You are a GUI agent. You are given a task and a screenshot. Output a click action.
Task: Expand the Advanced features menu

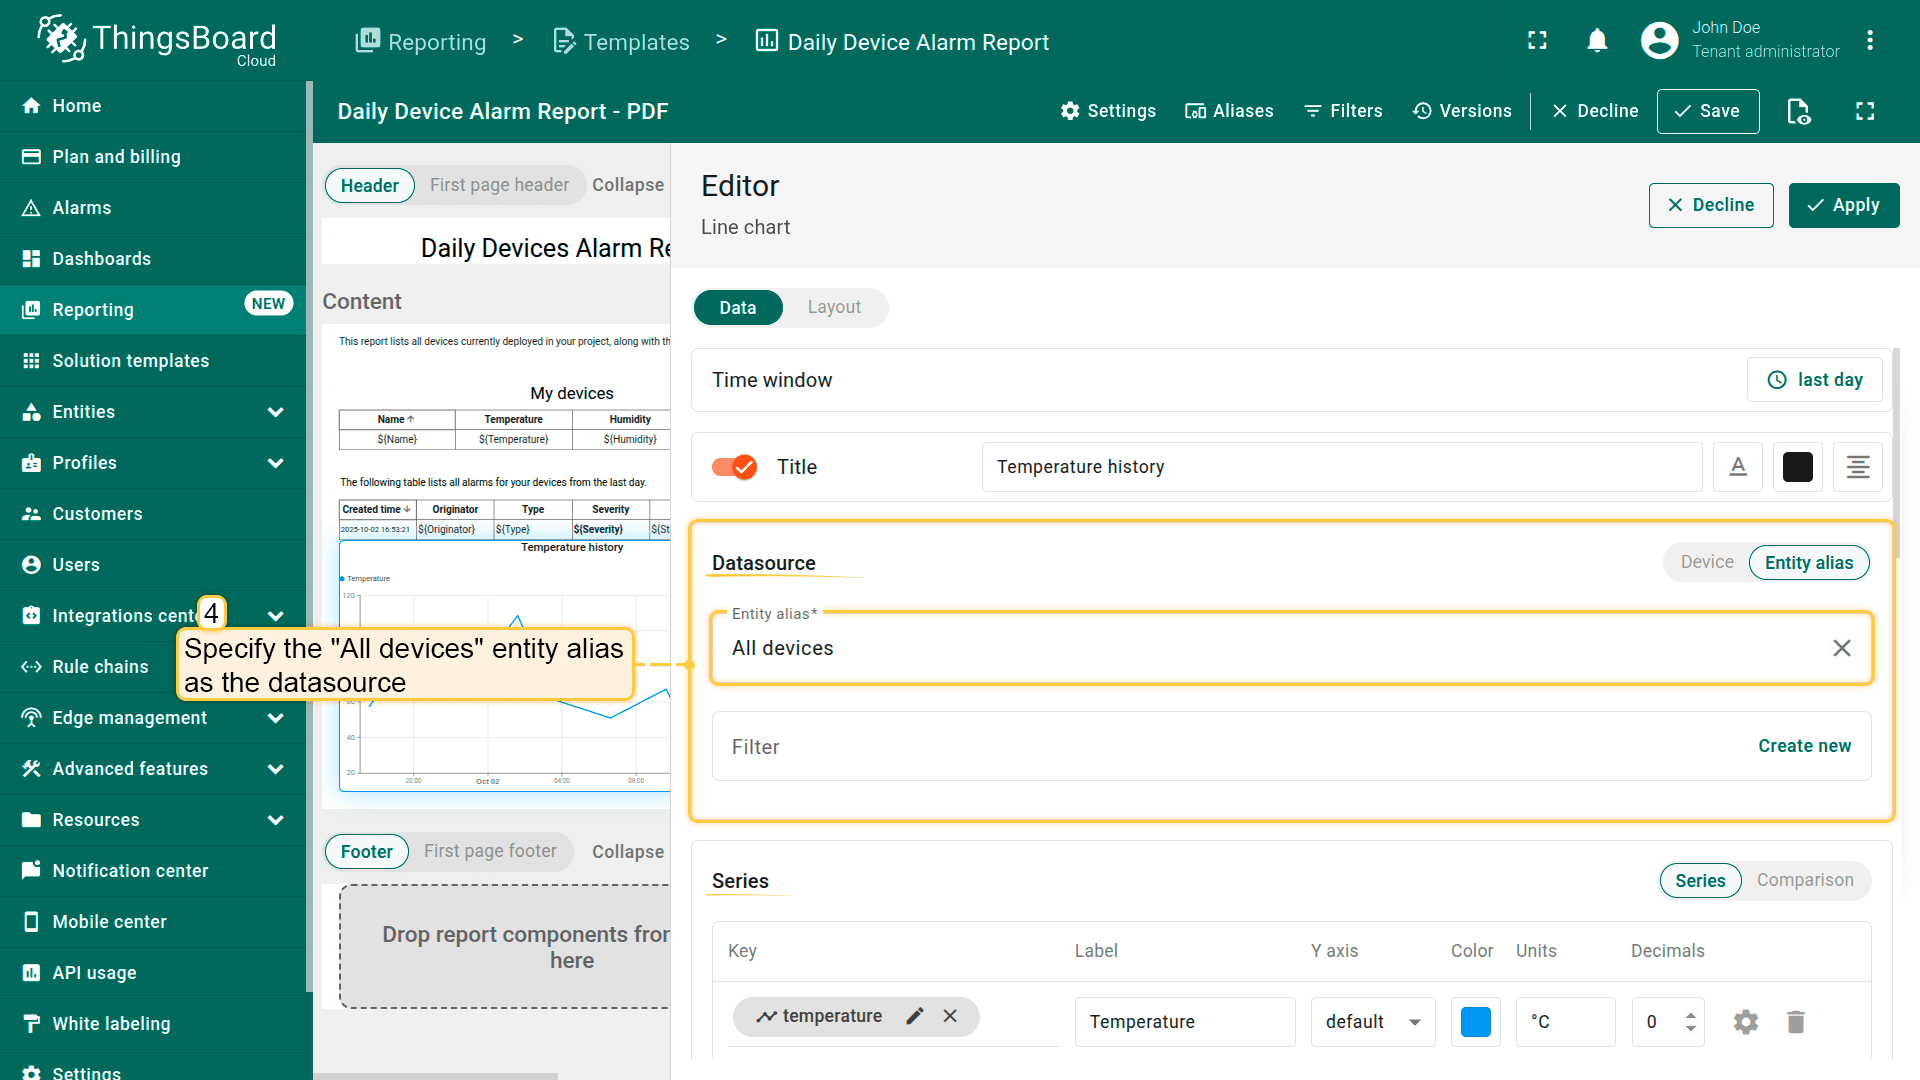pyautogui.click(x=275, y=769)
